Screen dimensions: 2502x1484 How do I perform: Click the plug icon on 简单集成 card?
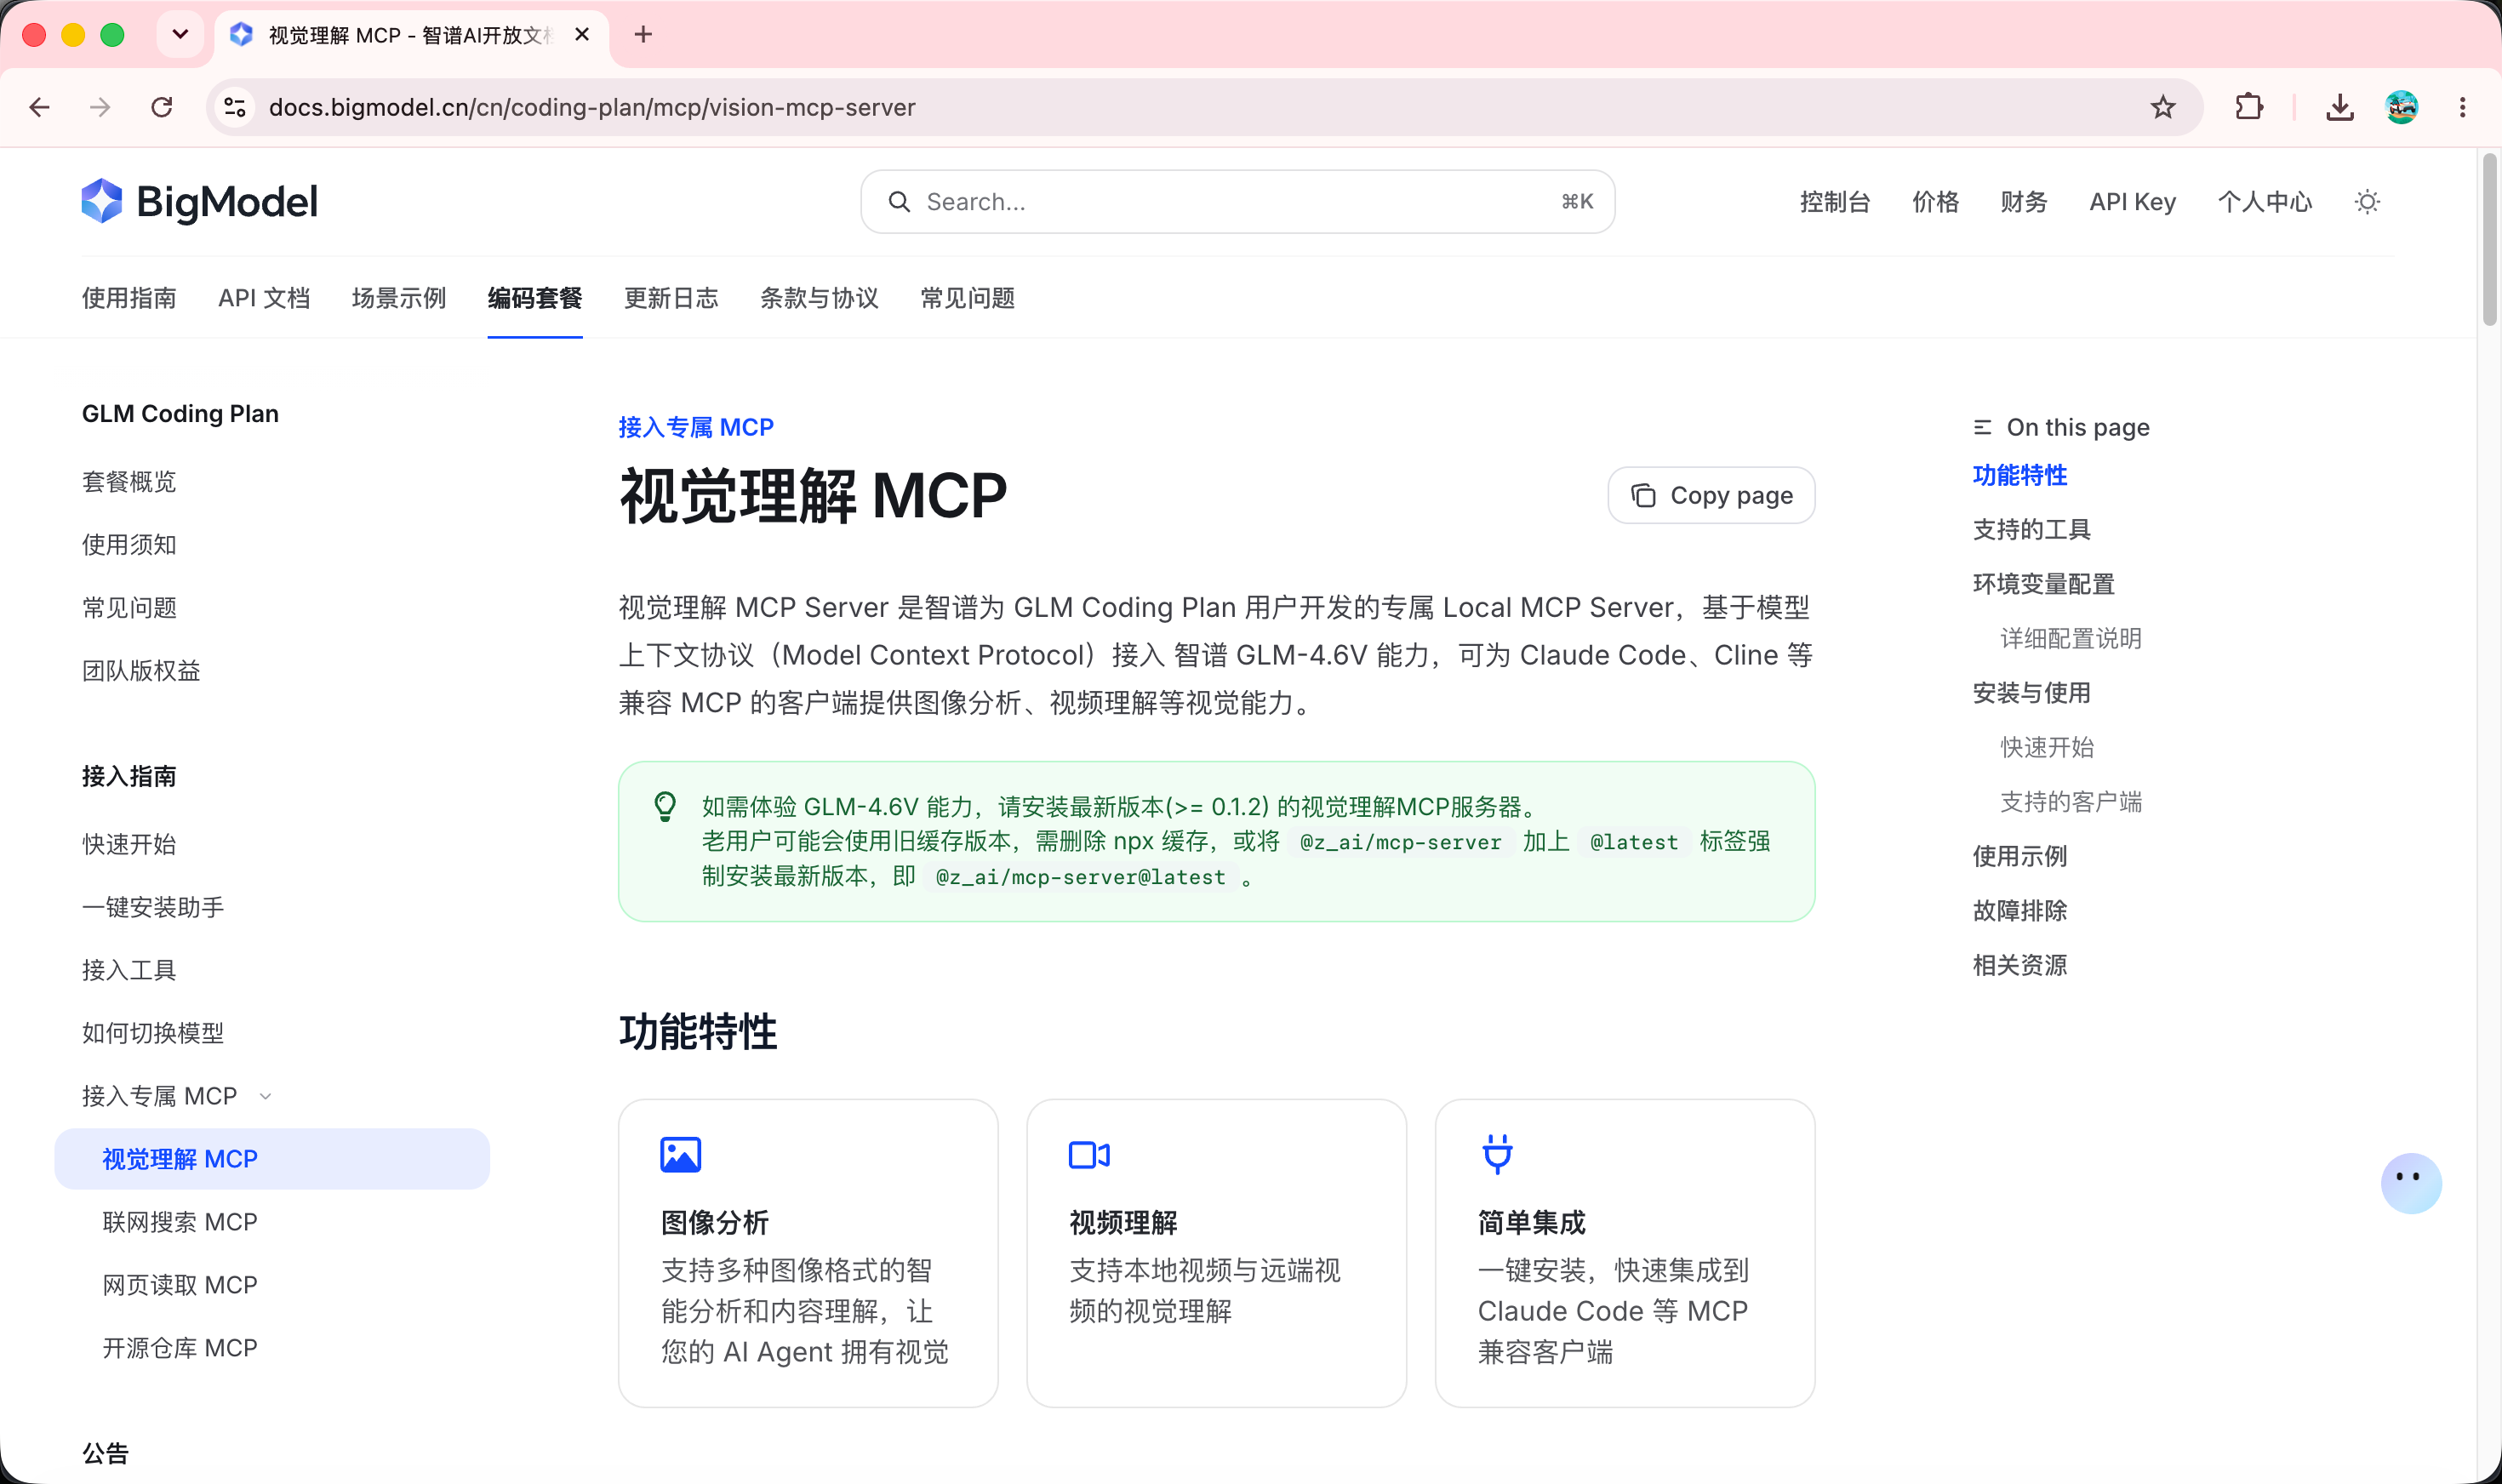pyautogui.click(x=1497, y=1155)
